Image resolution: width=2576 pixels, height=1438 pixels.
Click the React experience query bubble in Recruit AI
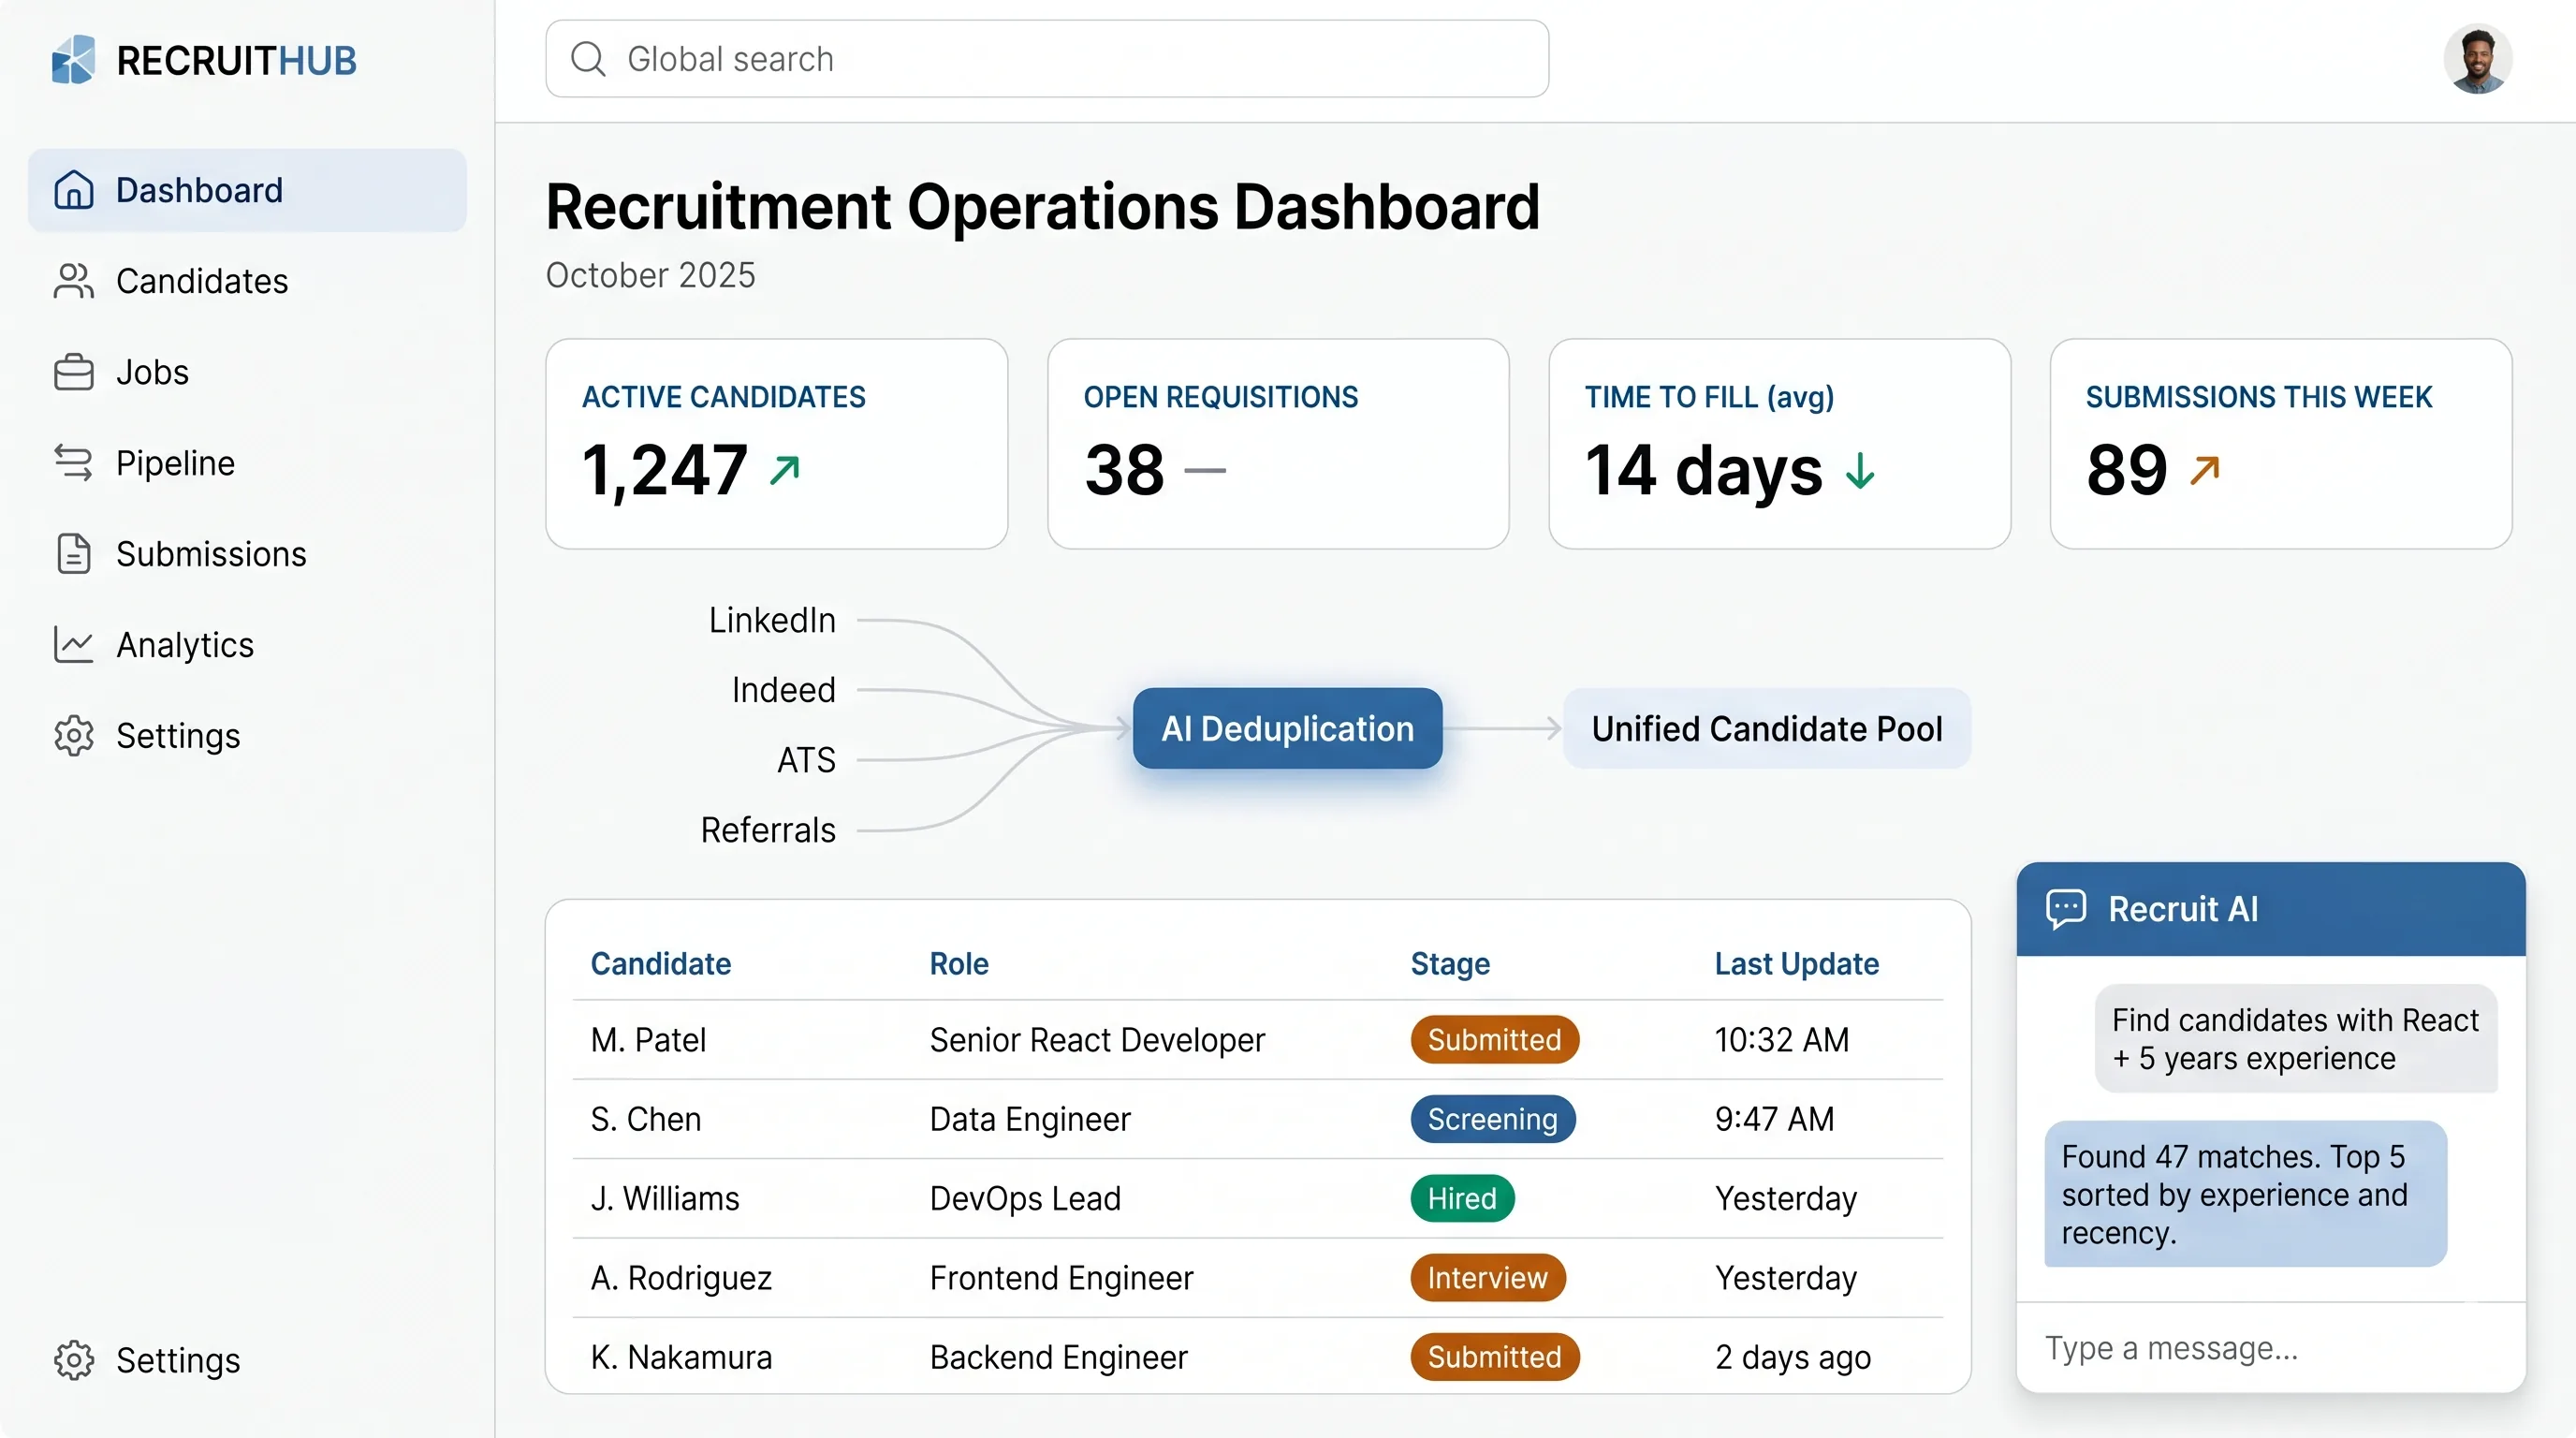click(x=2295, y=1039)
